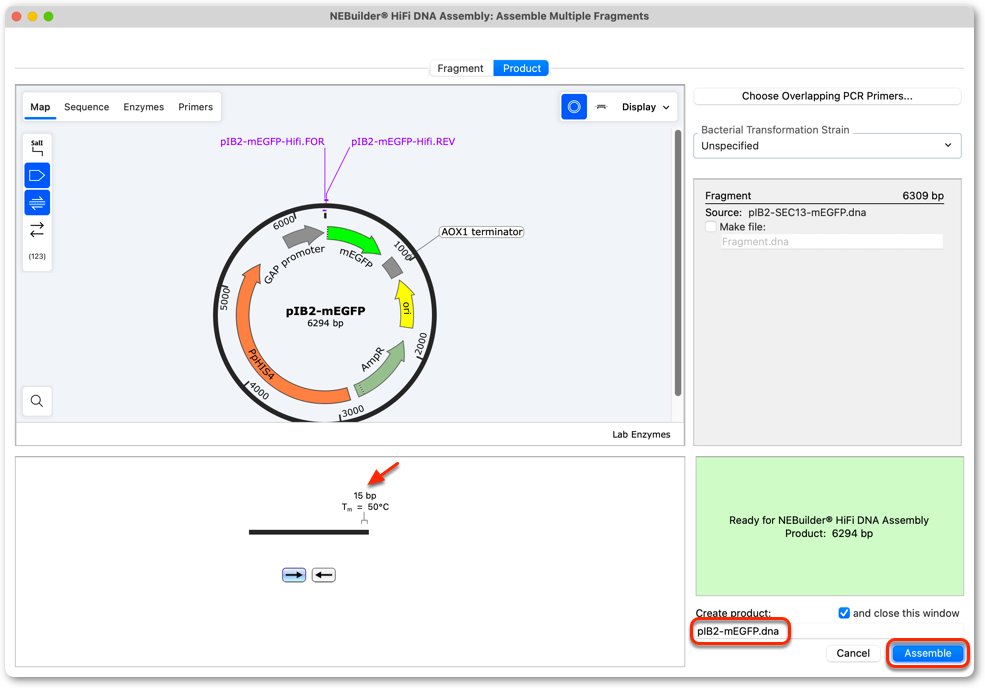Click the AmpR green feature arrow
The height and width of the screenshot is (688, 985).
pyautogui.click(x=383, y=369)
